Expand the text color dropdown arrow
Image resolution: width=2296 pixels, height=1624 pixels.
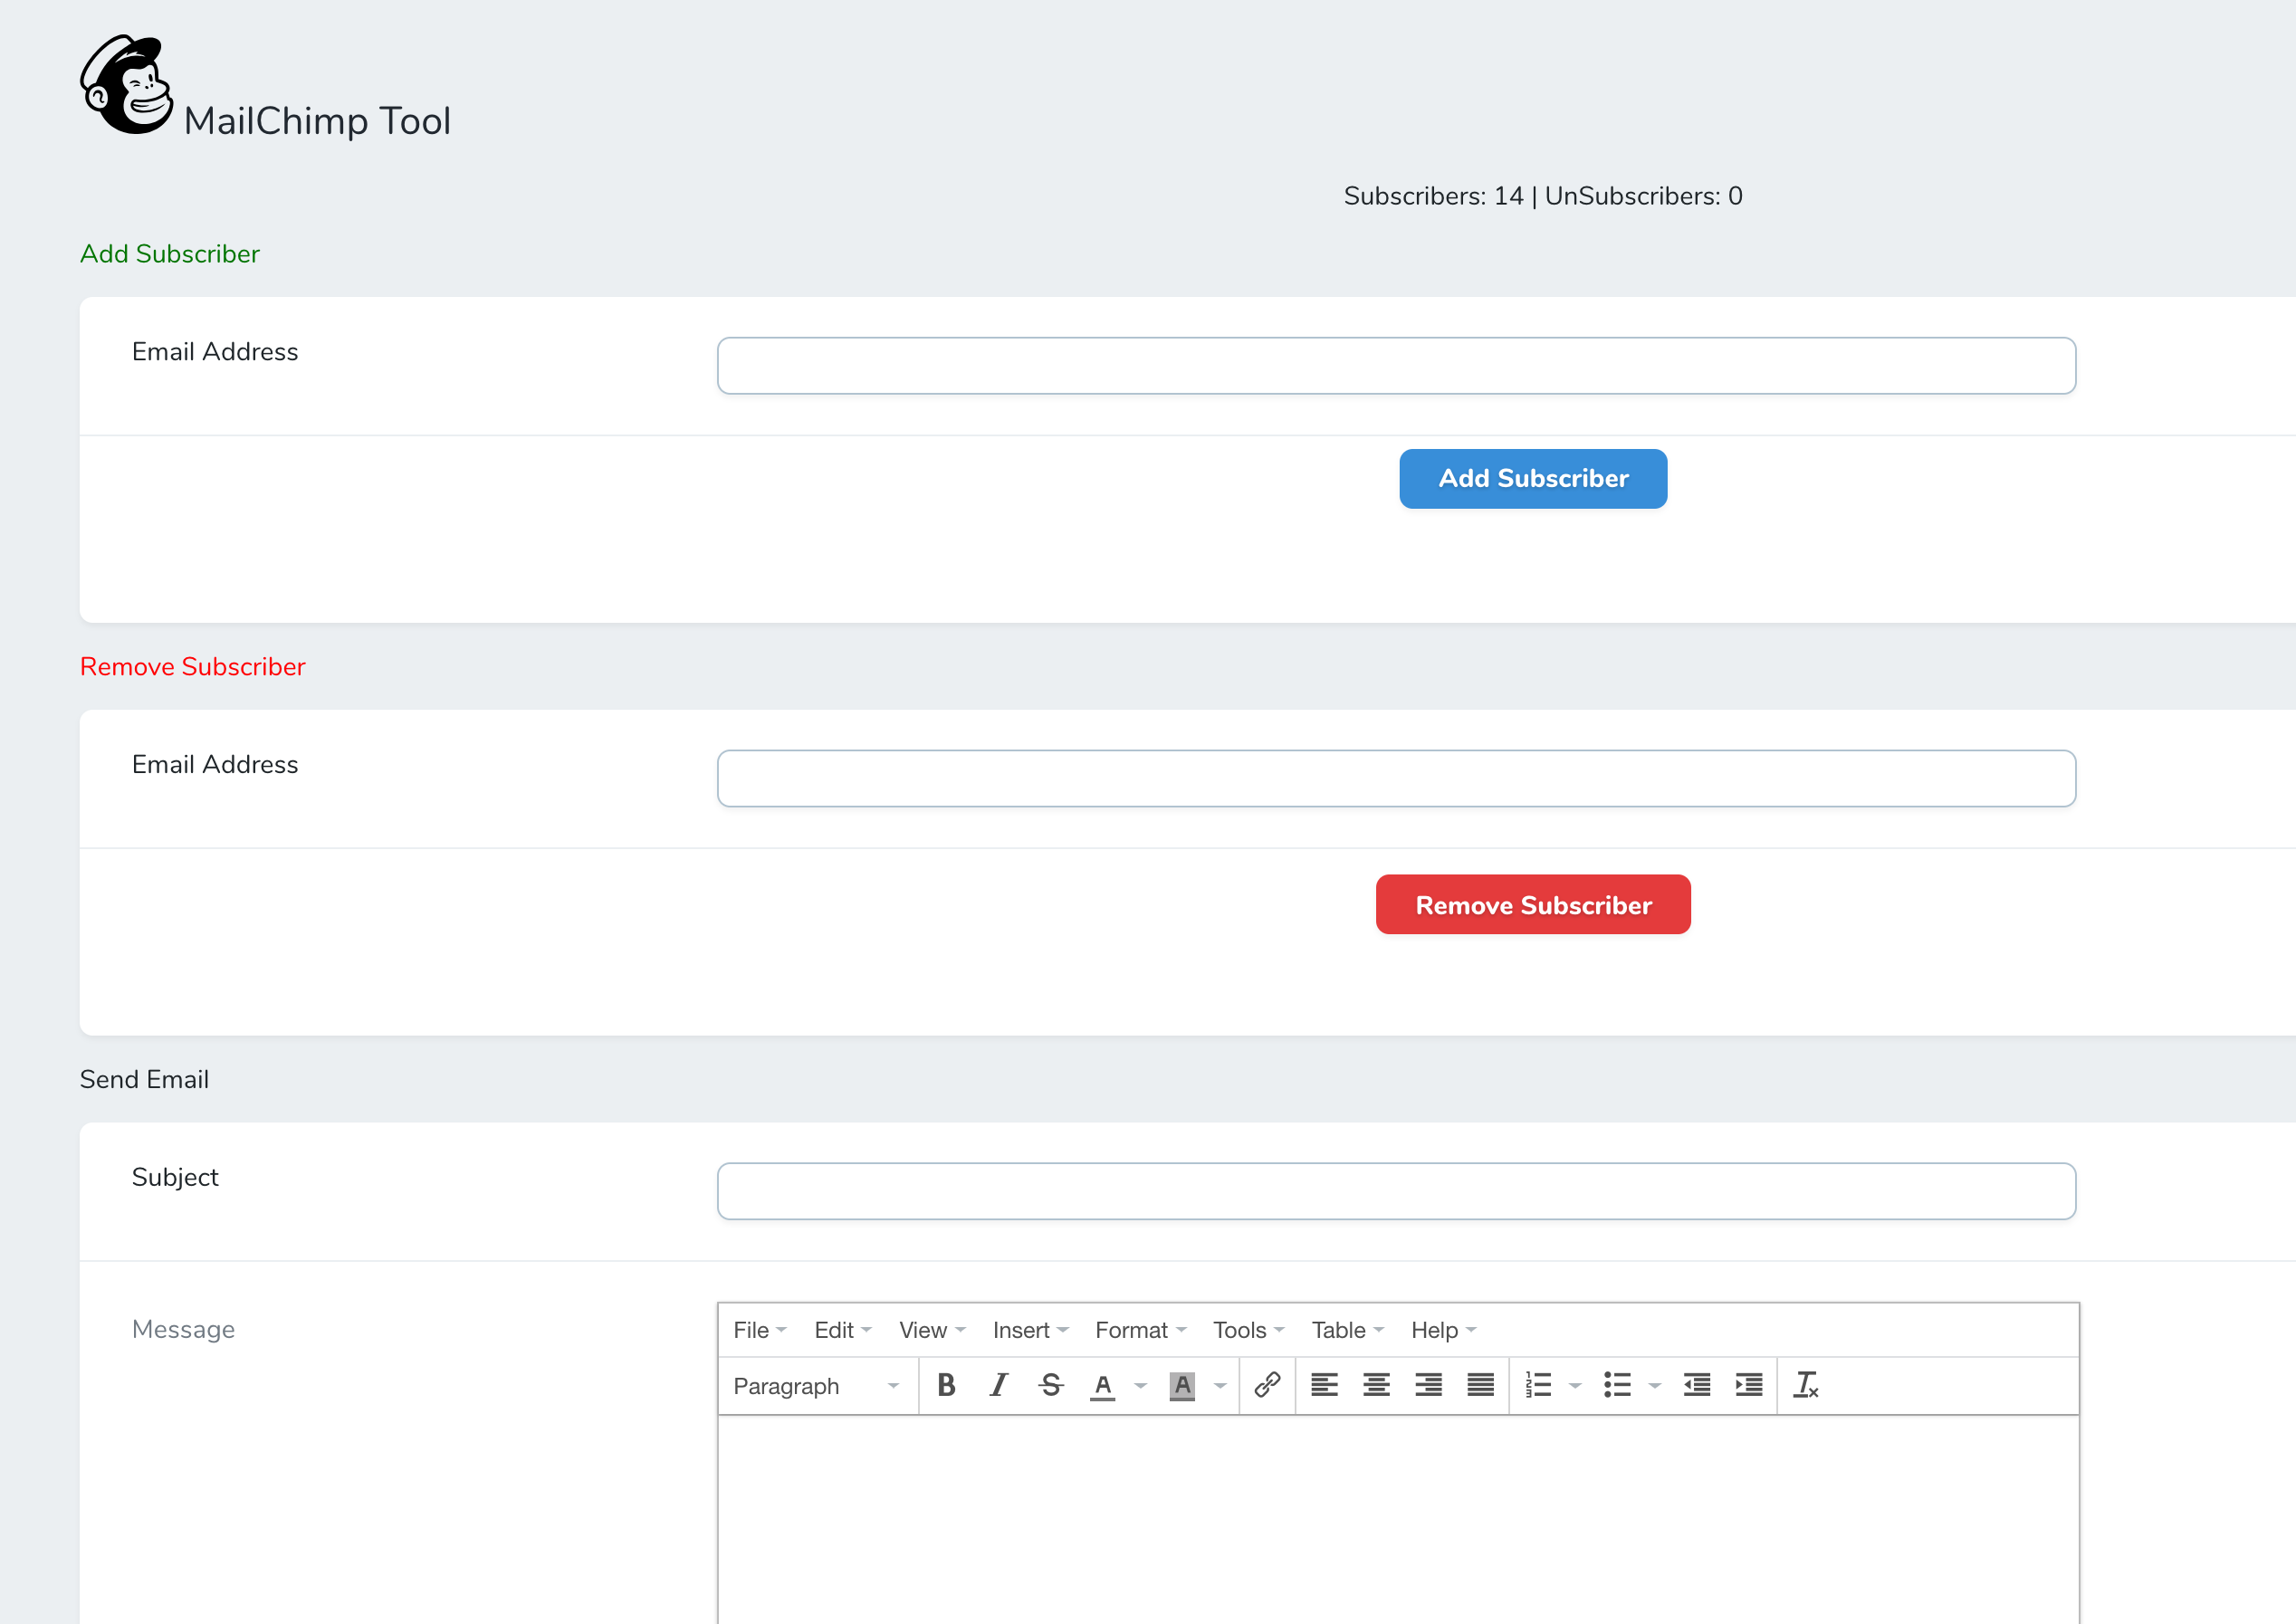[1140, 1386]
